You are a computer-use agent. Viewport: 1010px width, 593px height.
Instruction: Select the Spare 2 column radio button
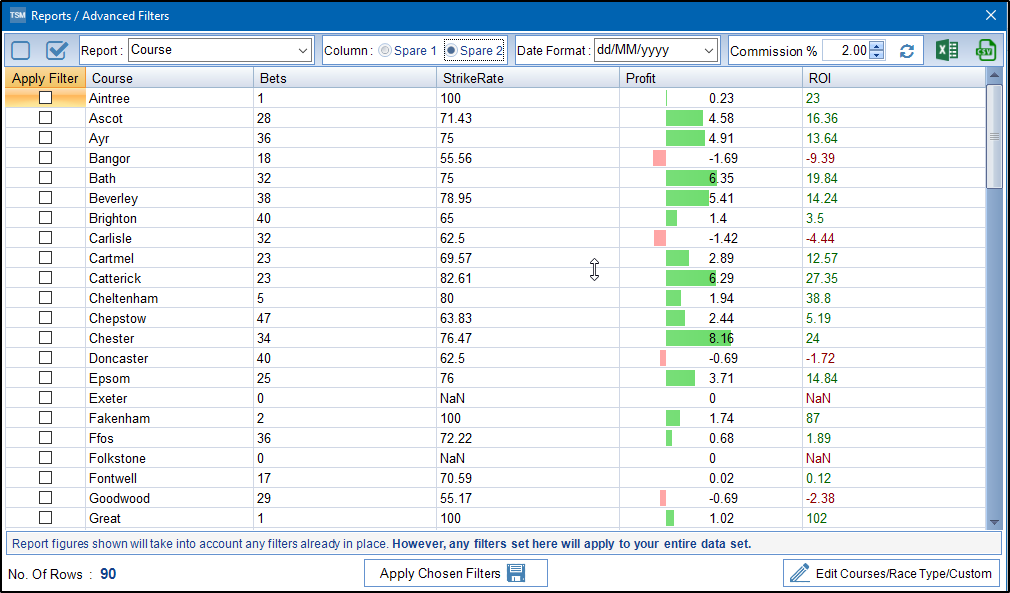[x=452, y=50]
